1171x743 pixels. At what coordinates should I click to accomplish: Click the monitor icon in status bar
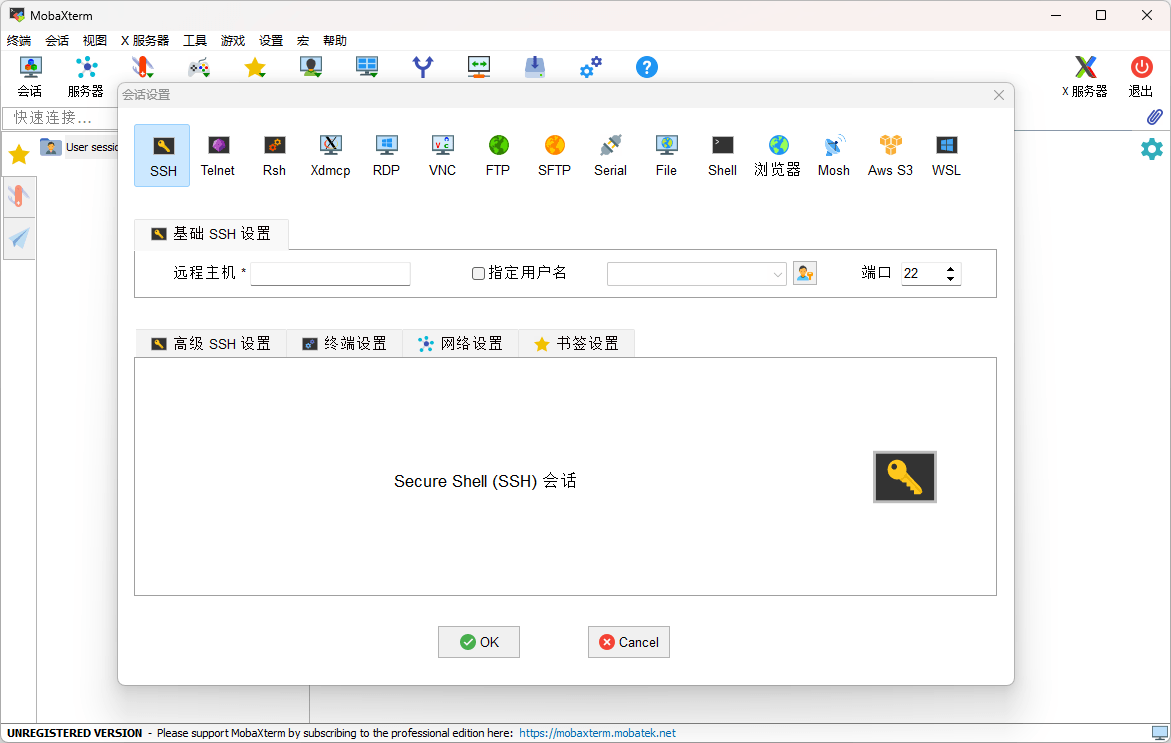1159,733
